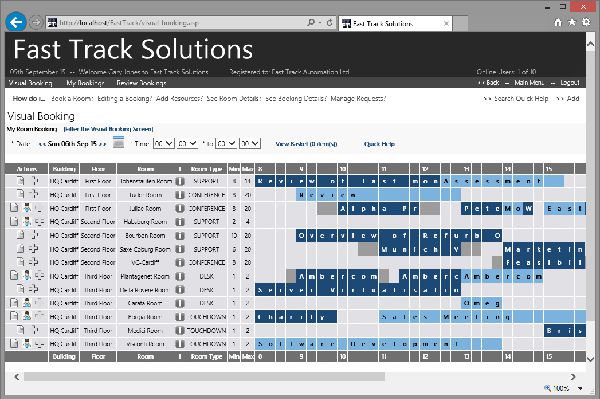Open the My Bookings menu item
This screenshot has width=600, height=399.
pyautogui.click(x=85, y=83)
